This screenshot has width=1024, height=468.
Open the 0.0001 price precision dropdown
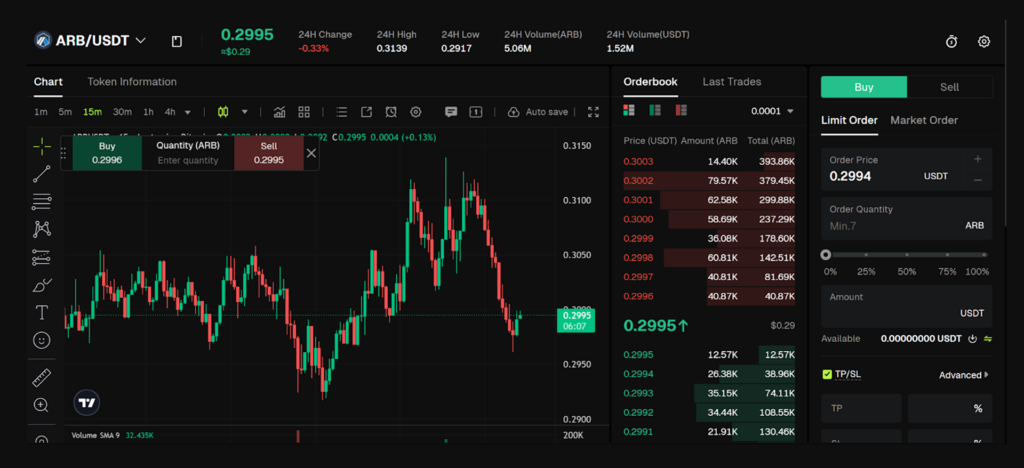pyautogui.click(x=772, y=111)
